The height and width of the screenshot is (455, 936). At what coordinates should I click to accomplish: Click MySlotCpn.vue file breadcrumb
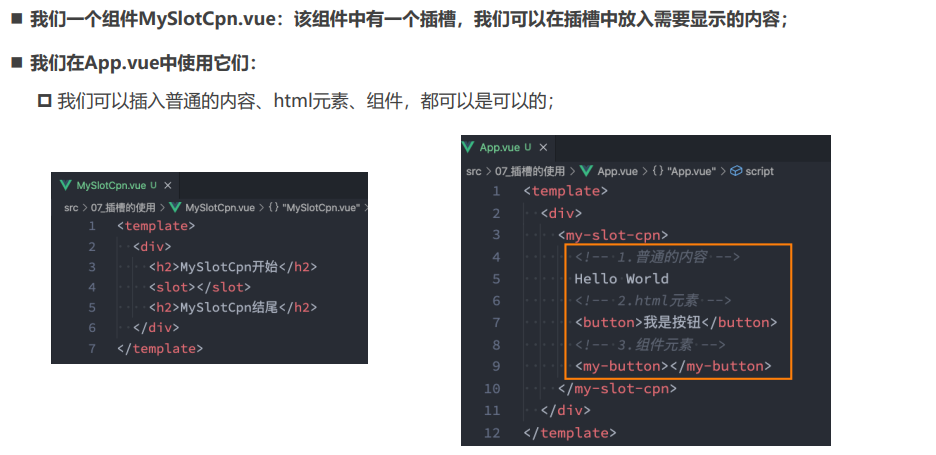coord(220,208)
